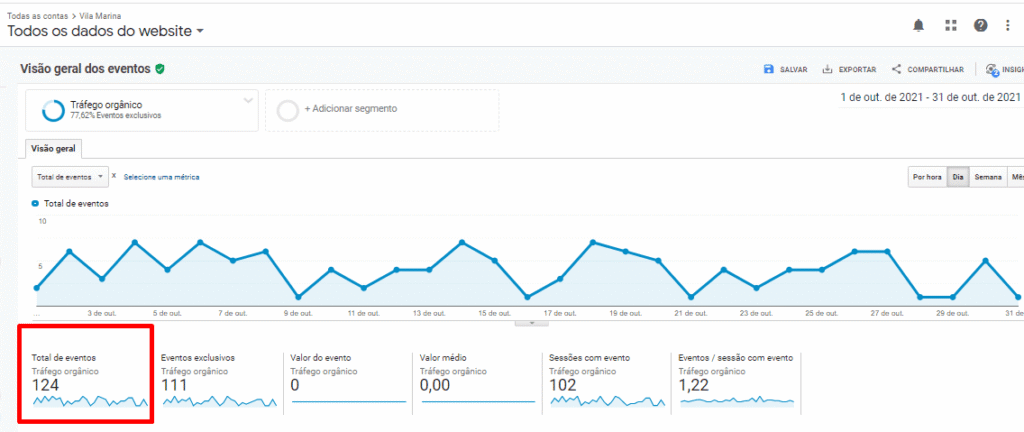Click the Selecione uma métrica link
The width and height of the screenshot is (1024, 432).
coord(161,177)
